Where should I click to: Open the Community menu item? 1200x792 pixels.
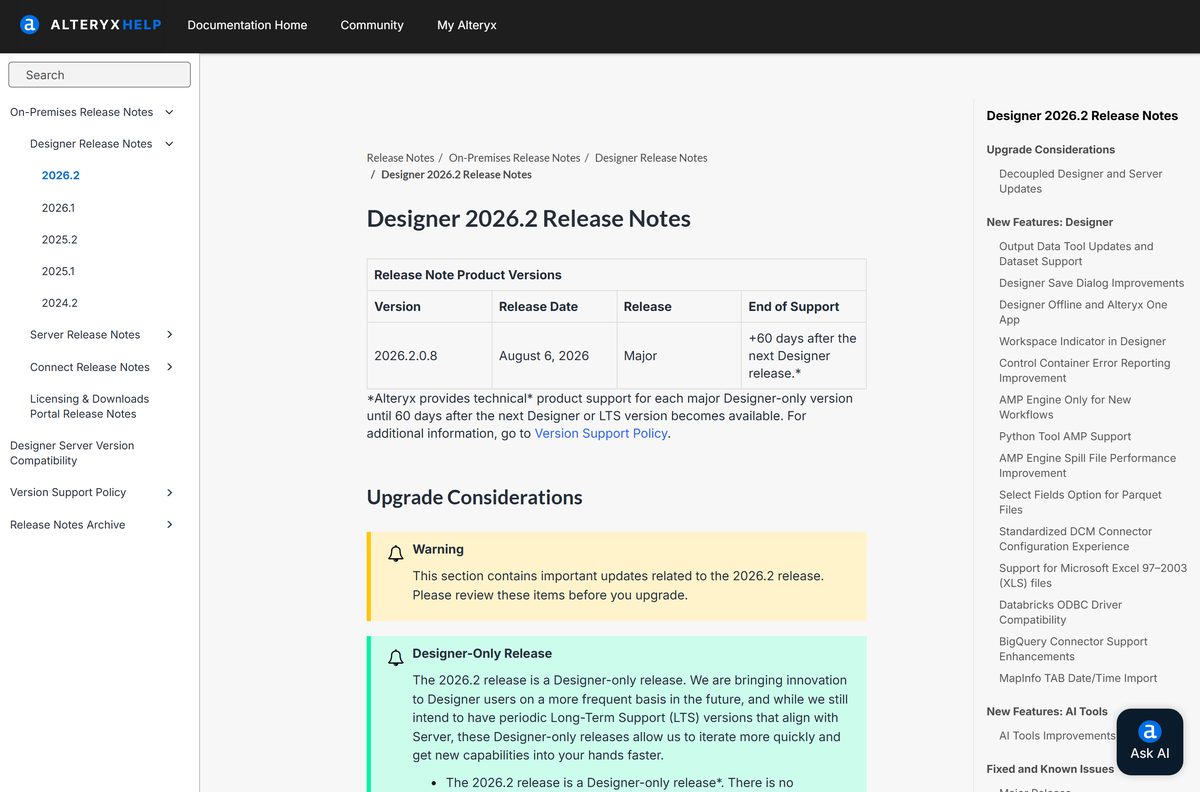(x=372, y=25)
